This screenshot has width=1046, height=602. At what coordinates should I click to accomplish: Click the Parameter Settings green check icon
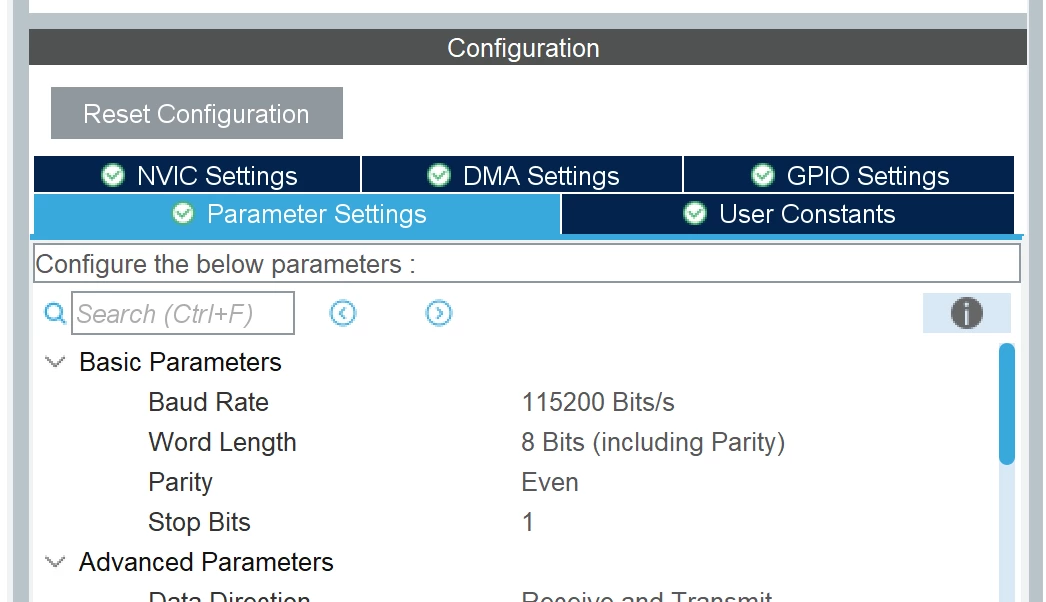(183, 214)
